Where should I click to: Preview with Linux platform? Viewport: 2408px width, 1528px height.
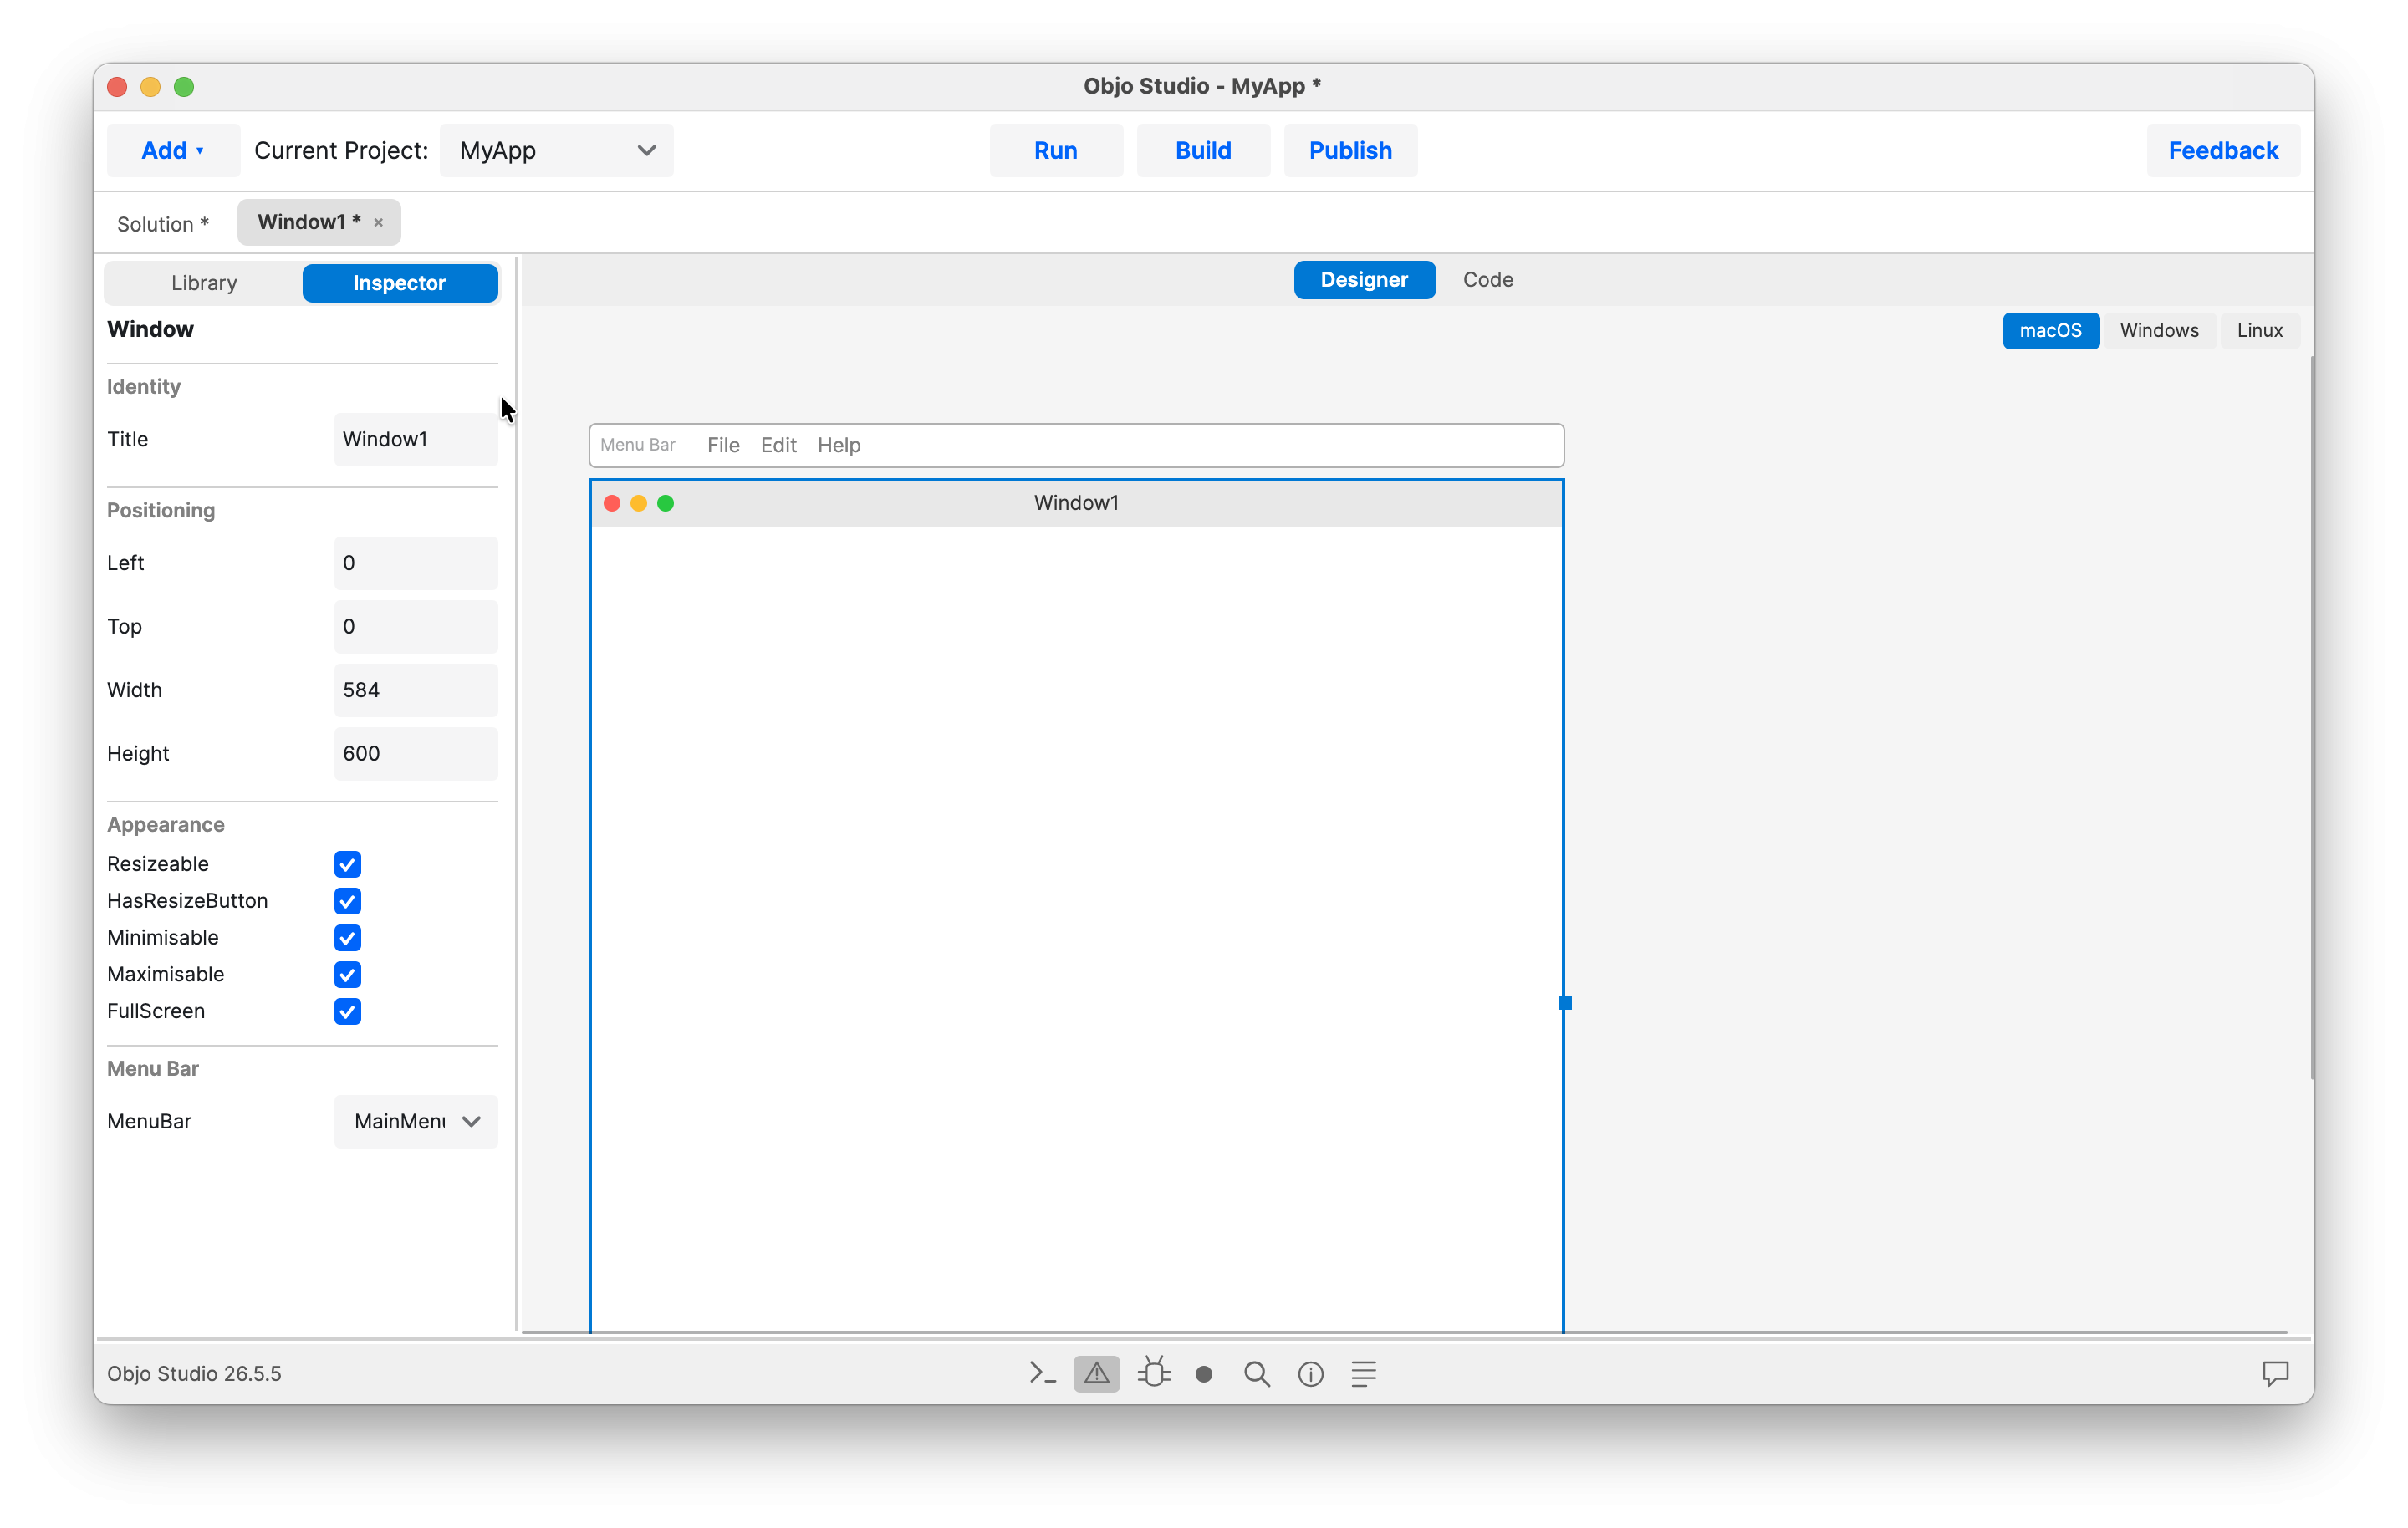click(2259, 331)
